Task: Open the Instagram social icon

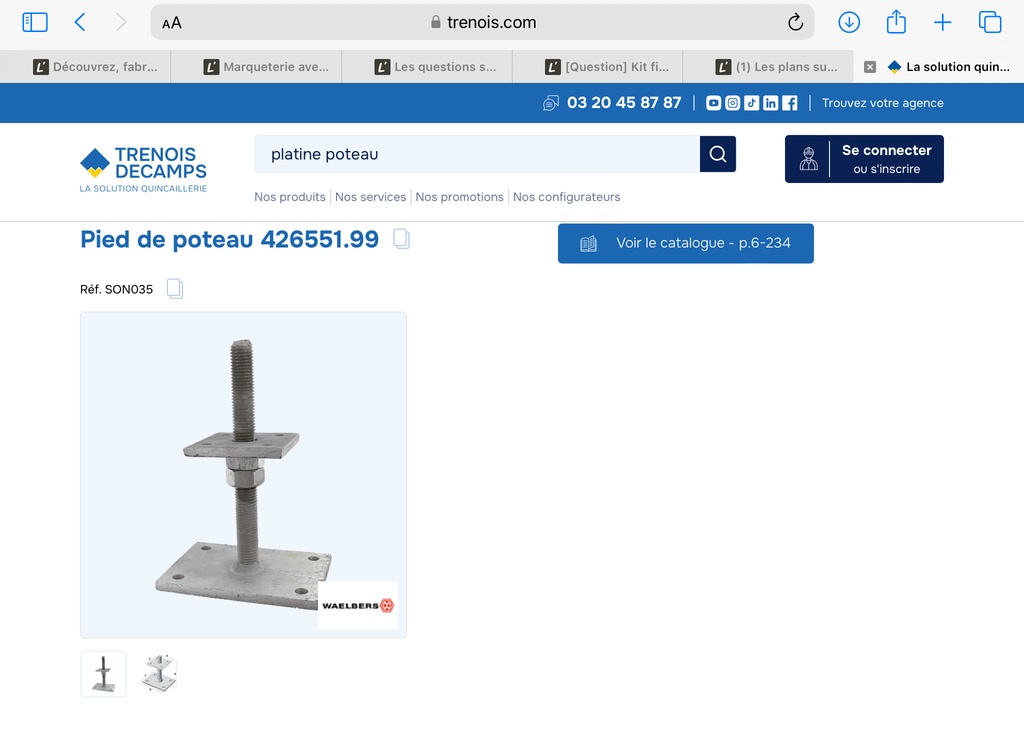Action: tap(733, 103)
